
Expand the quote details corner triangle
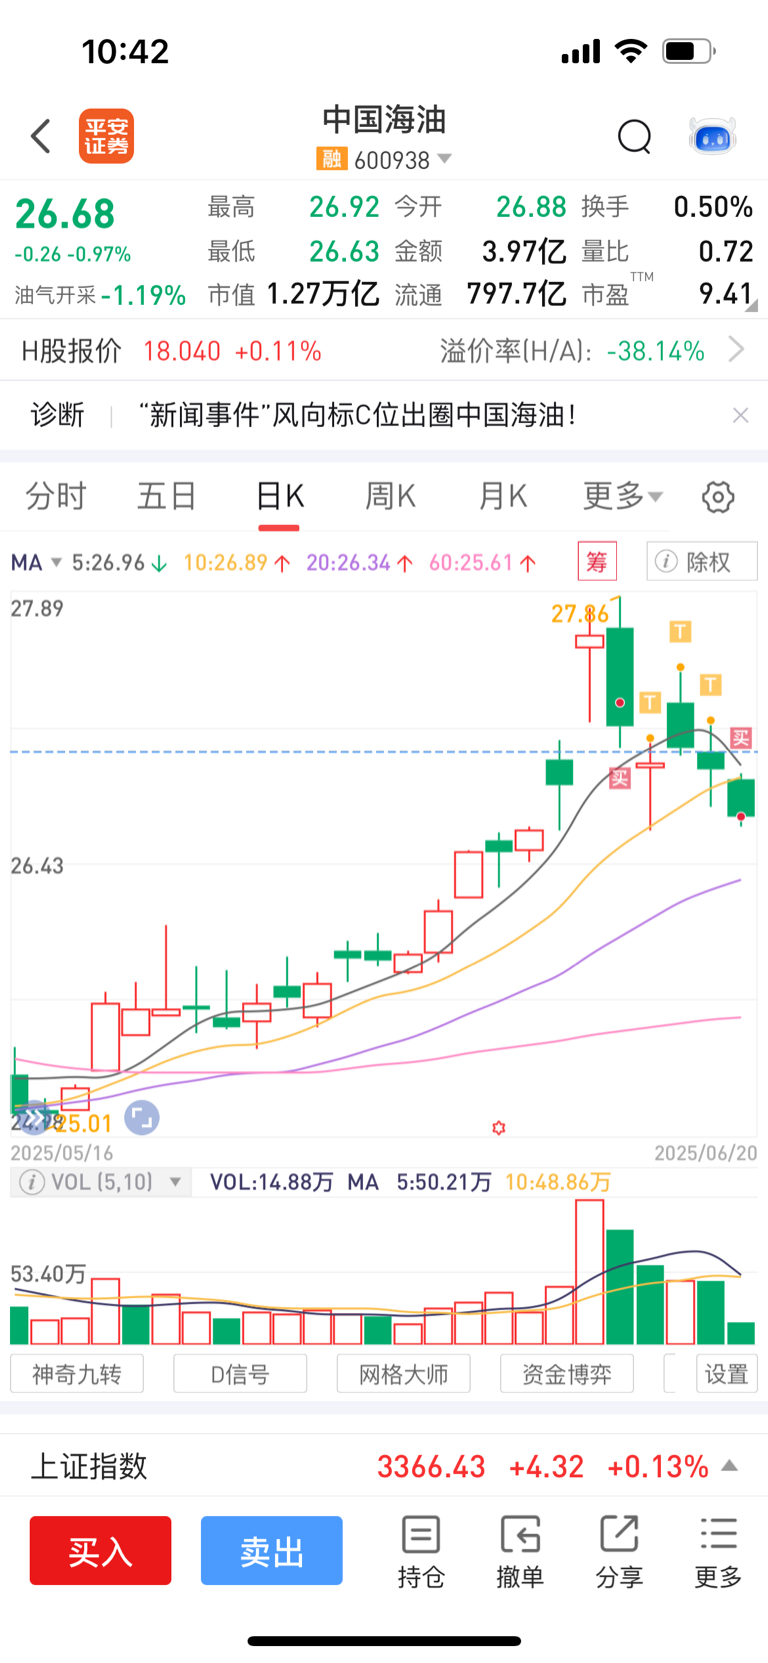pyautogui.click(x=750, y=305)
